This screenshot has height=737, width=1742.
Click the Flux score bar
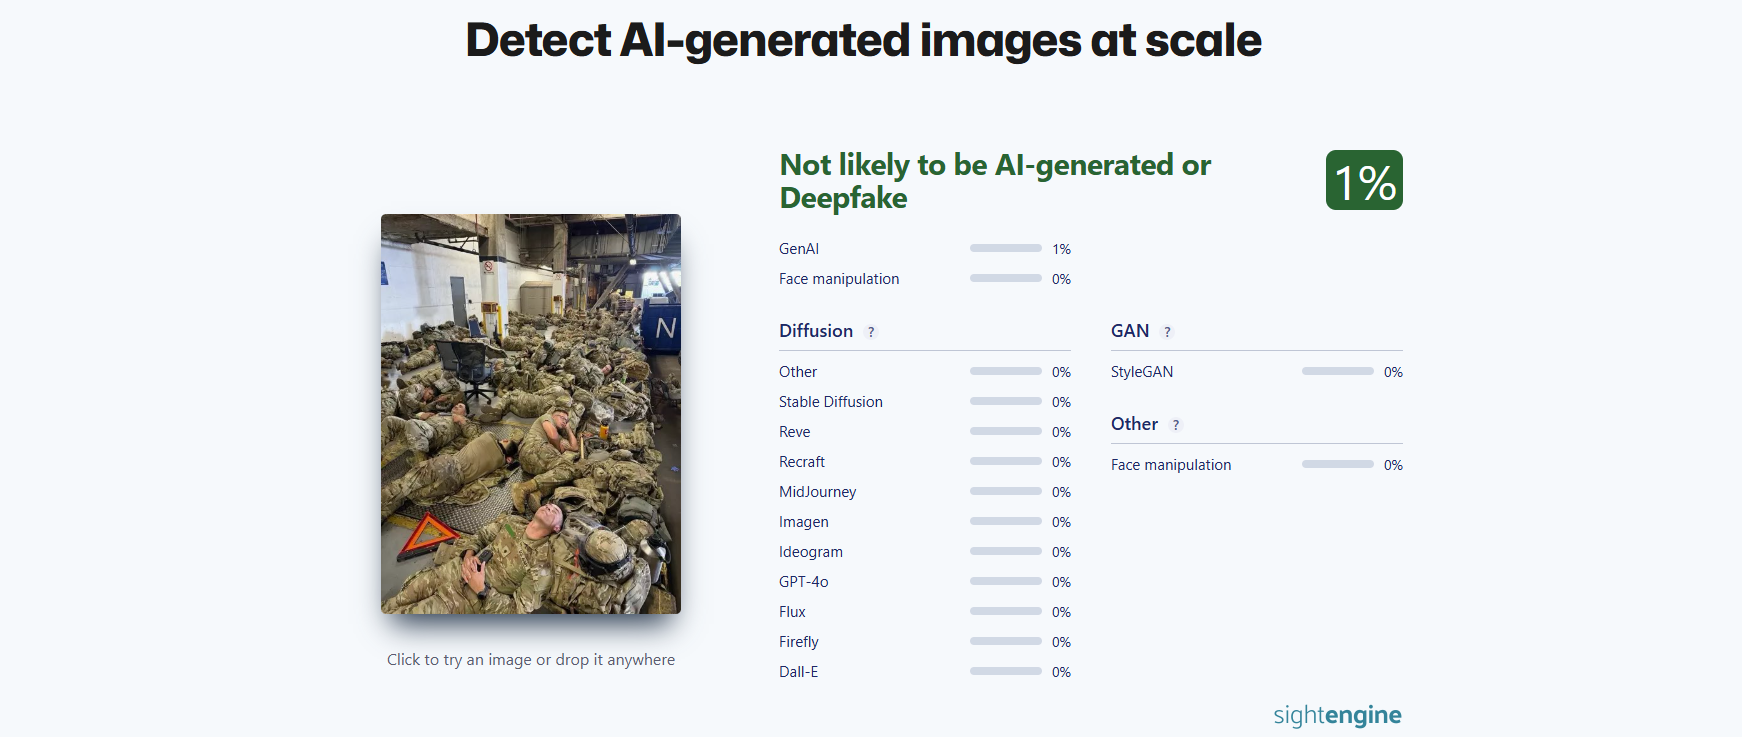point(1006,611)
